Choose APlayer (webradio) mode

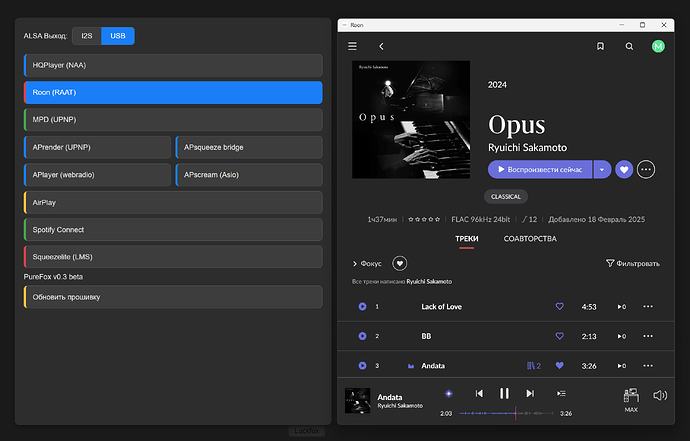(x=97, y=175)
